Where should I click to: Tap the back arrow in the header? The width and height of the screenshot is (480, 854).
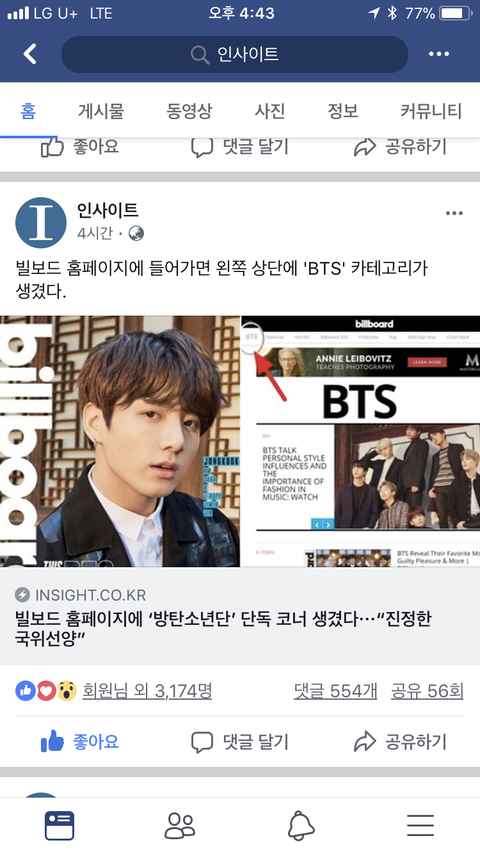pos(30,54)
